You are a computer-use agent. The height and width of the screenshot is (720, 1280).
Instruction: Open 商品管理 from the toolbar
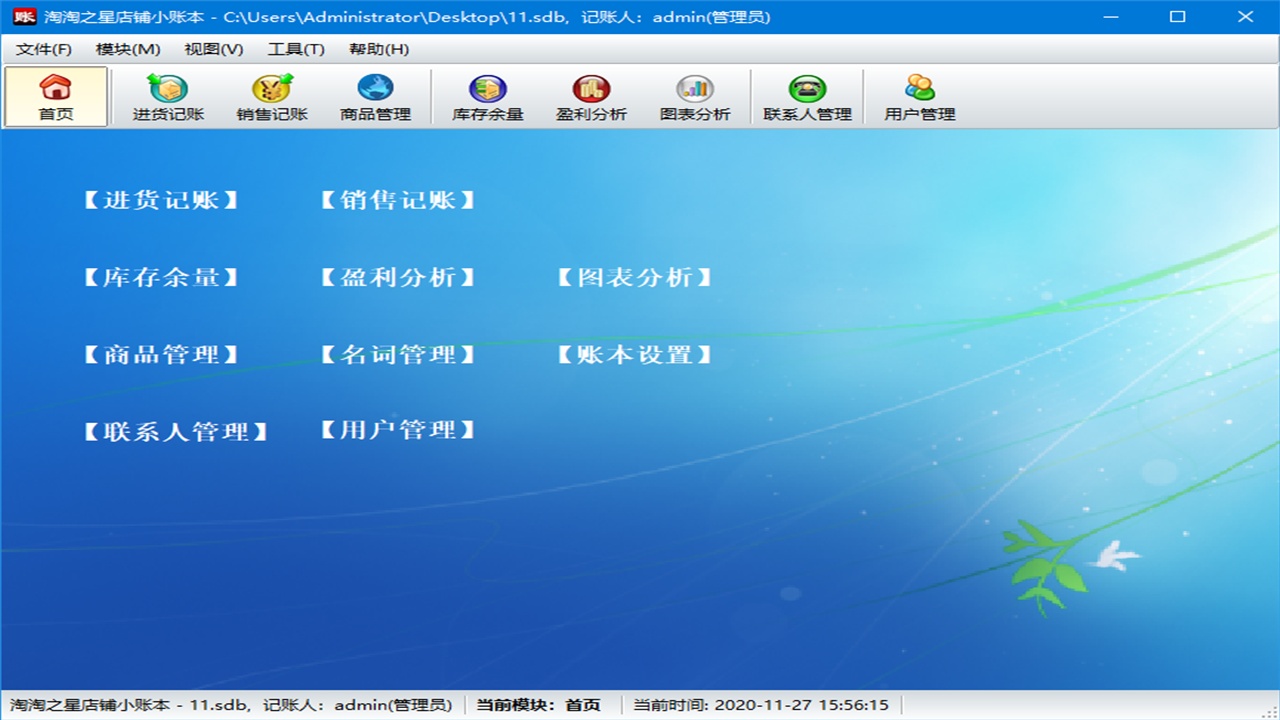click(376, 96)
